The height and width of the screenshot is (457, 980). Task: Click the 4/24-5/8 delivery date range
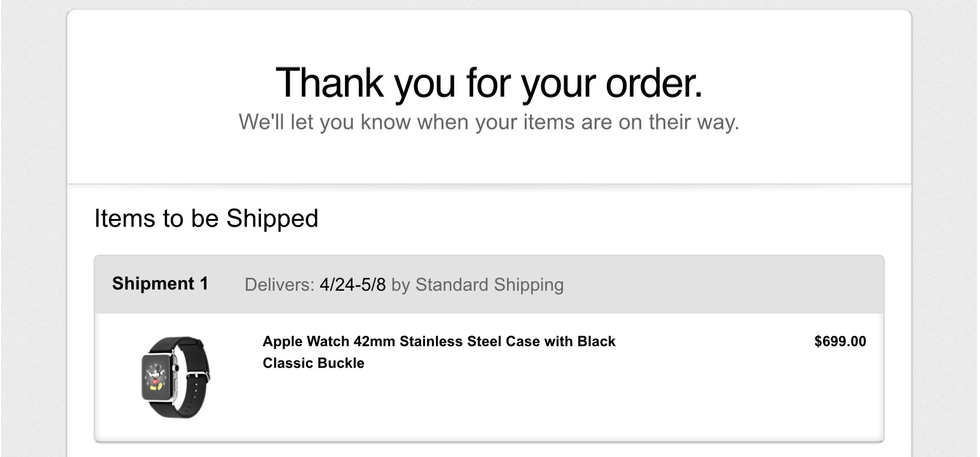353,285
